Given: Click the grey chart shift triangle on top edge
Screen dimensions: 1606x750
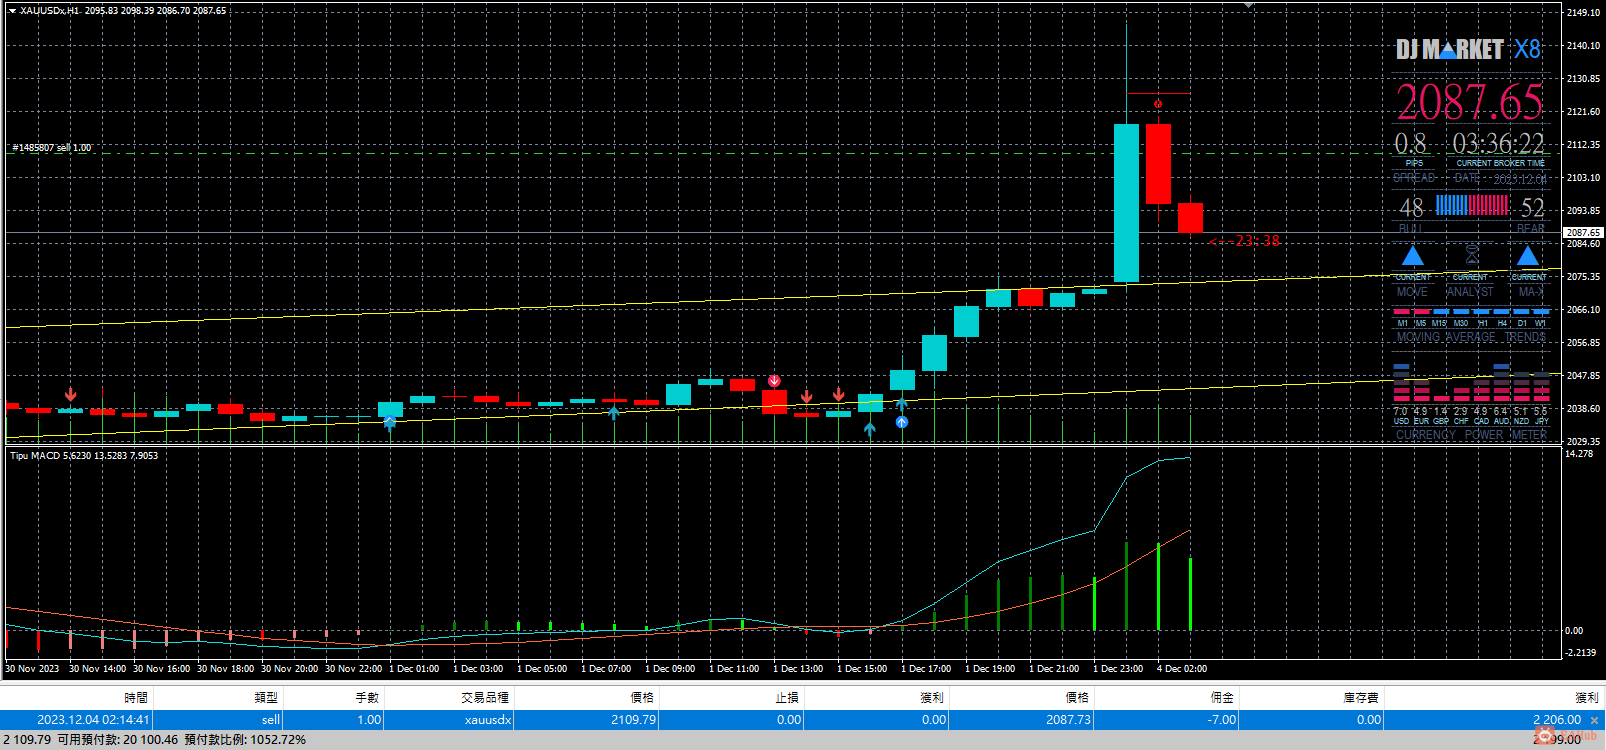Looking at the screenshot, I should pyautogui.click(x=1248, y=6).
